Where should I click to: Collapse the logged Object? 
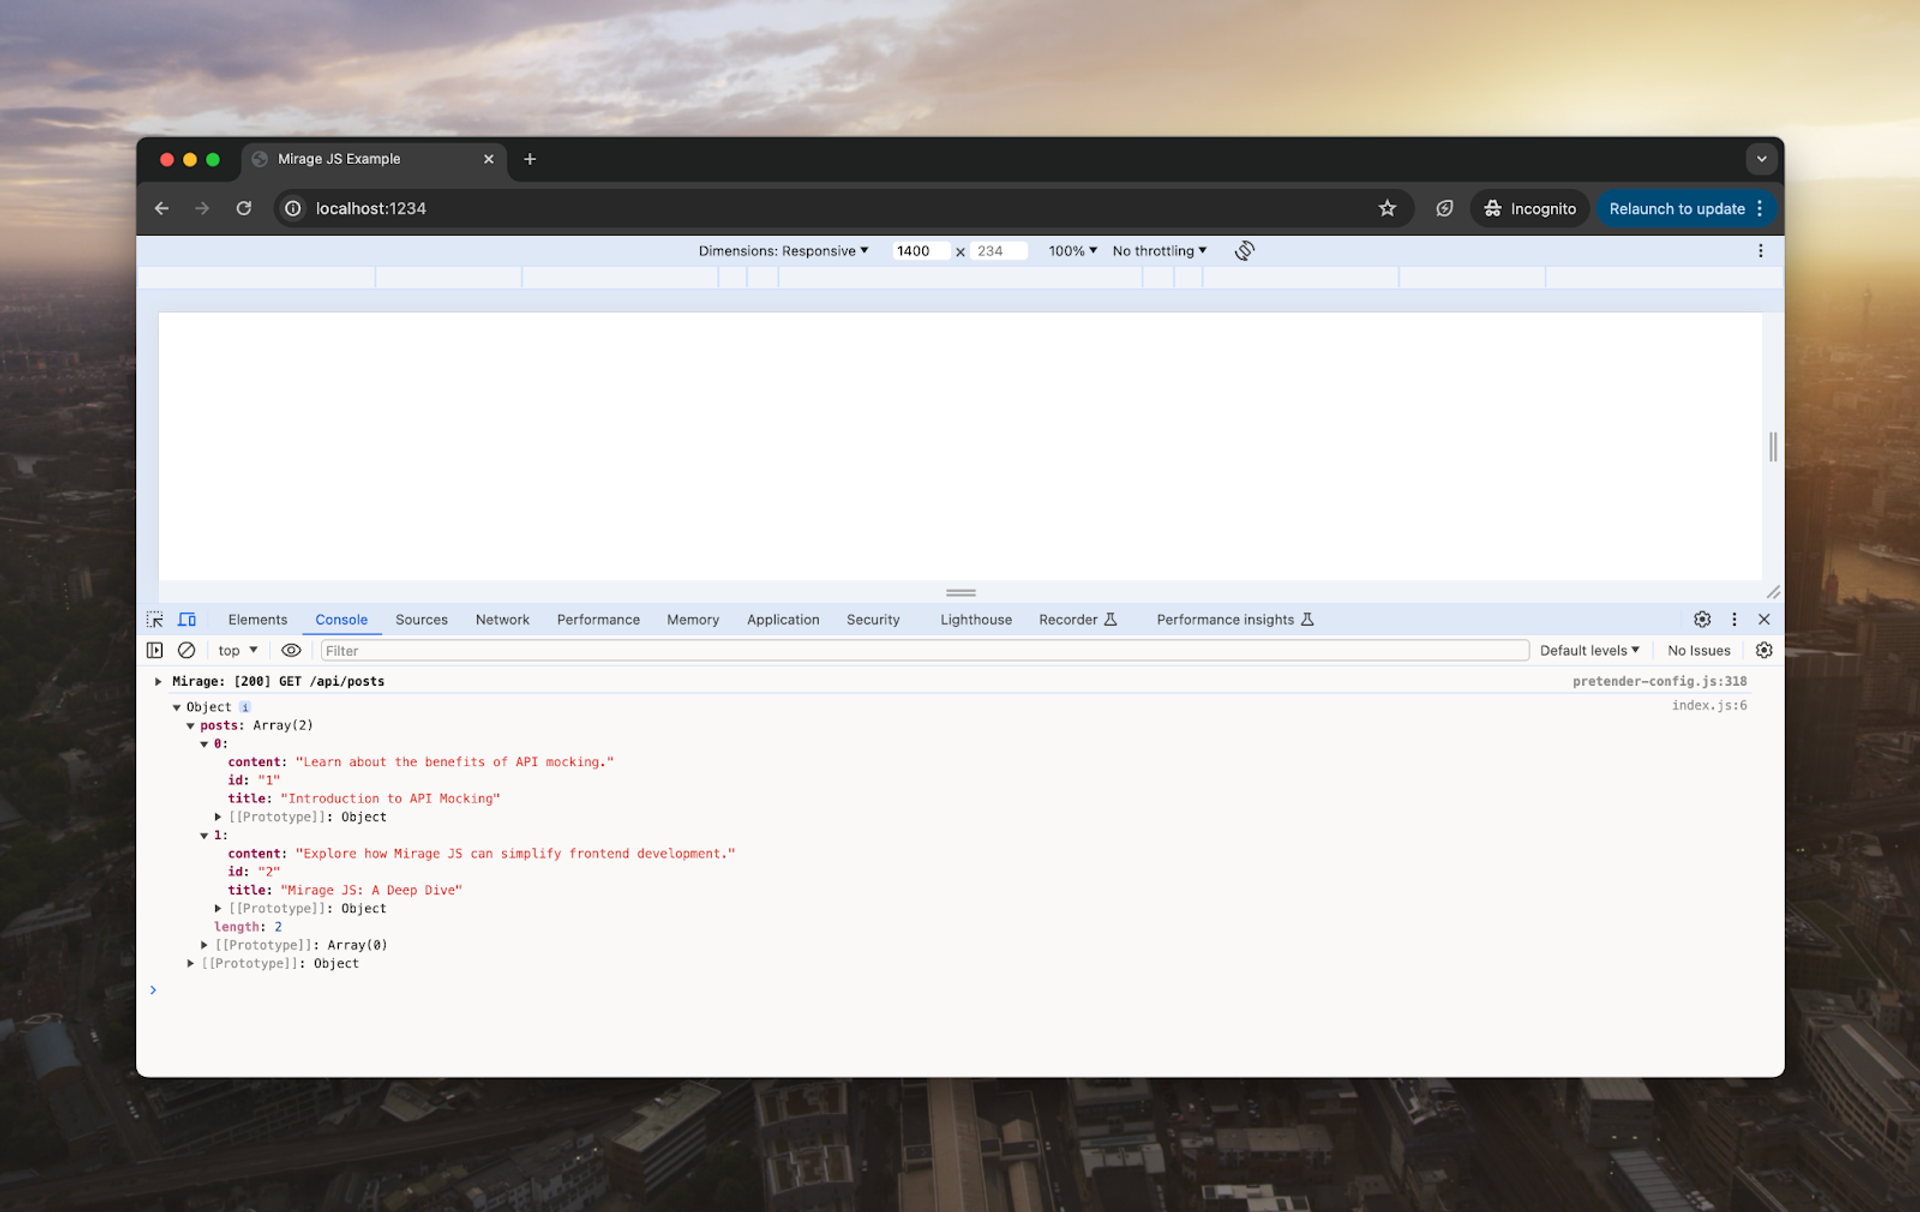[177, 707]
